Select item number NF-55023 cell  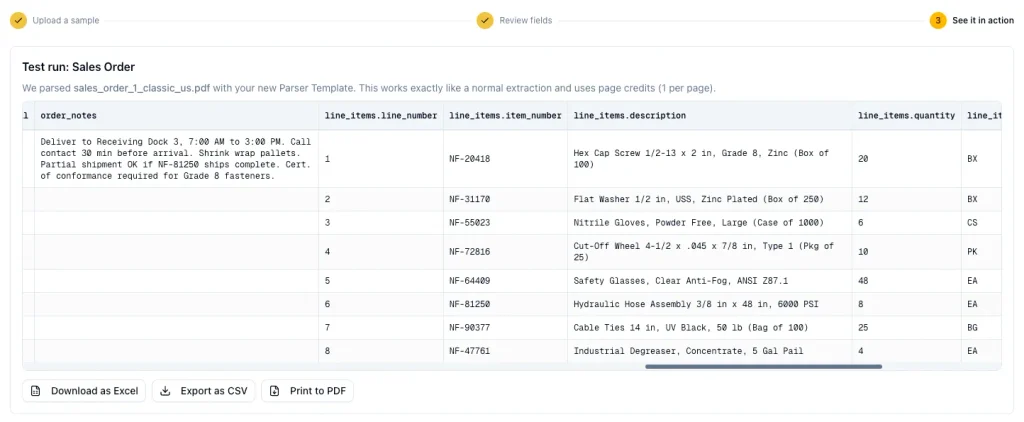505,223
